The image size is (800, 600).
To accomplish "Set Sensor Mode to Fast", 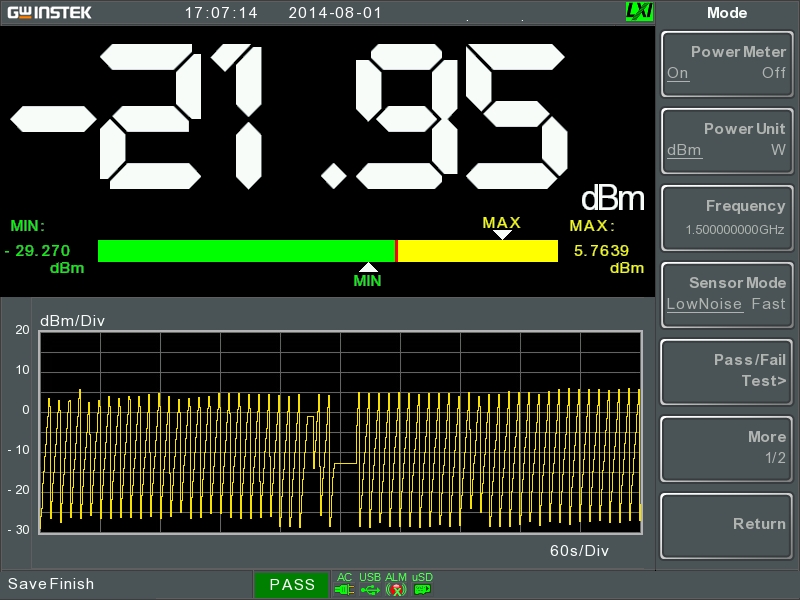I will tap(768, 304).
